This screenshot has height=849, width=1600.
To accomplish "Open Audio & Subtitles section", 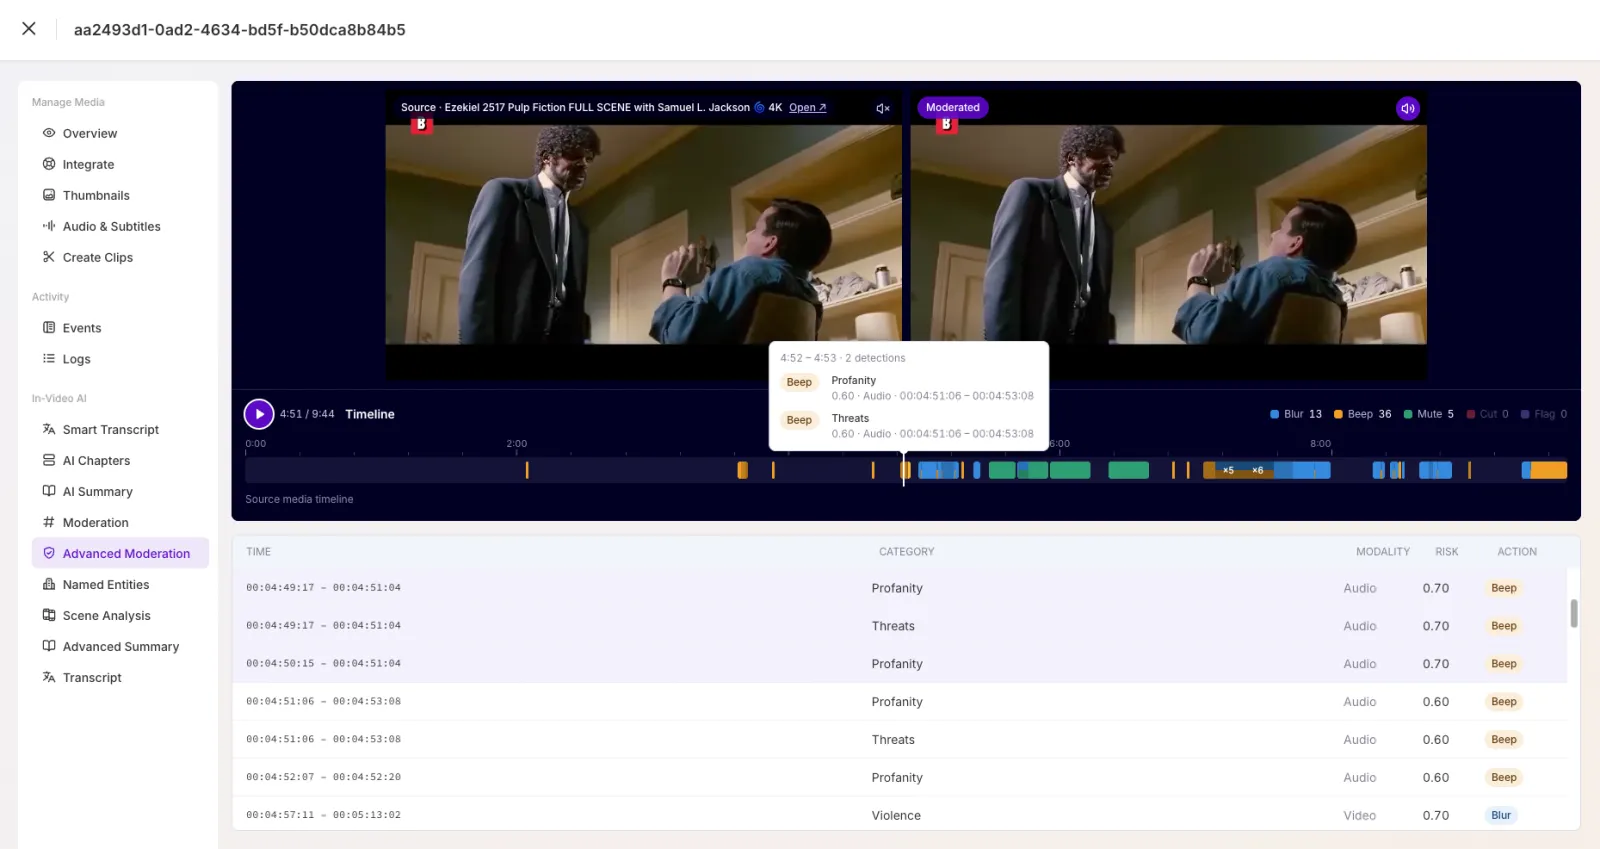I will click(111, 226).
